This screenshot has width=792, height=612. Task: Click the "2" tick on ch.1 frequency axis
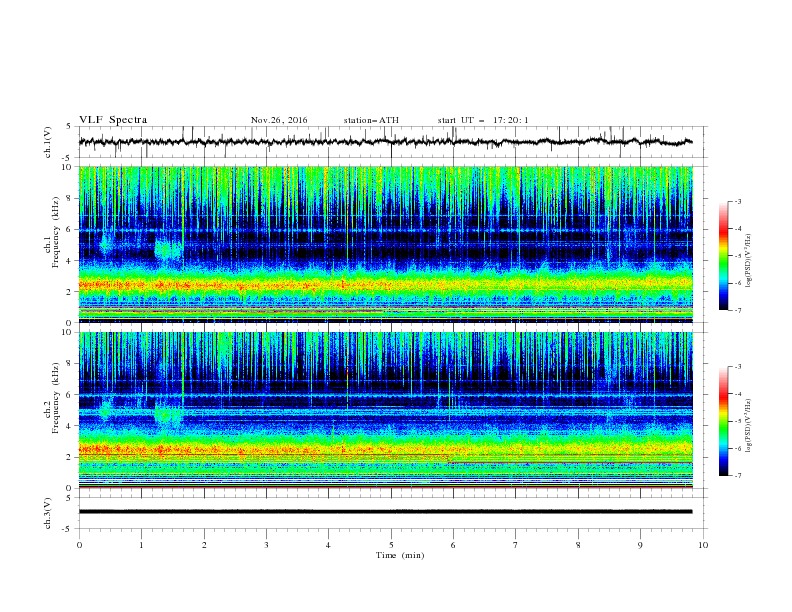coord(70,291)
